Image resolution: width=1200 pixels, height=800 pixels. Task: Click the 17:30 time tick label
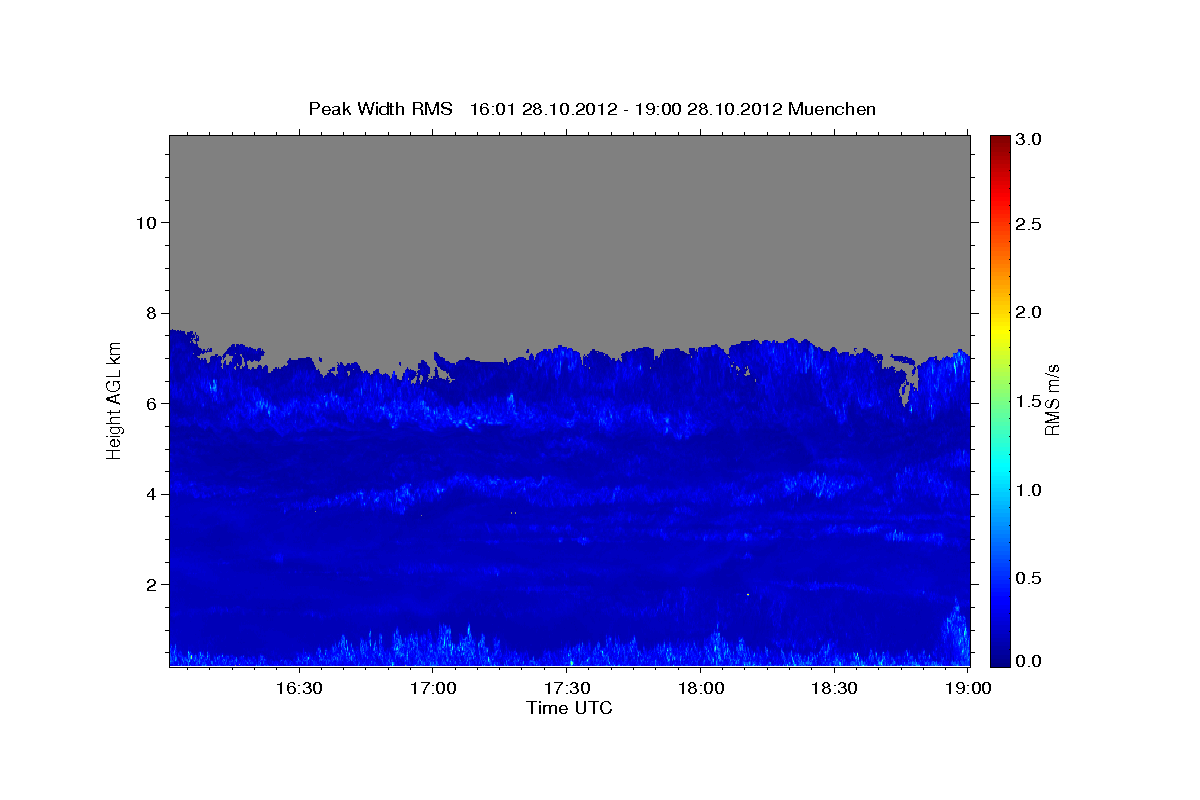click(x=567, y=689)
